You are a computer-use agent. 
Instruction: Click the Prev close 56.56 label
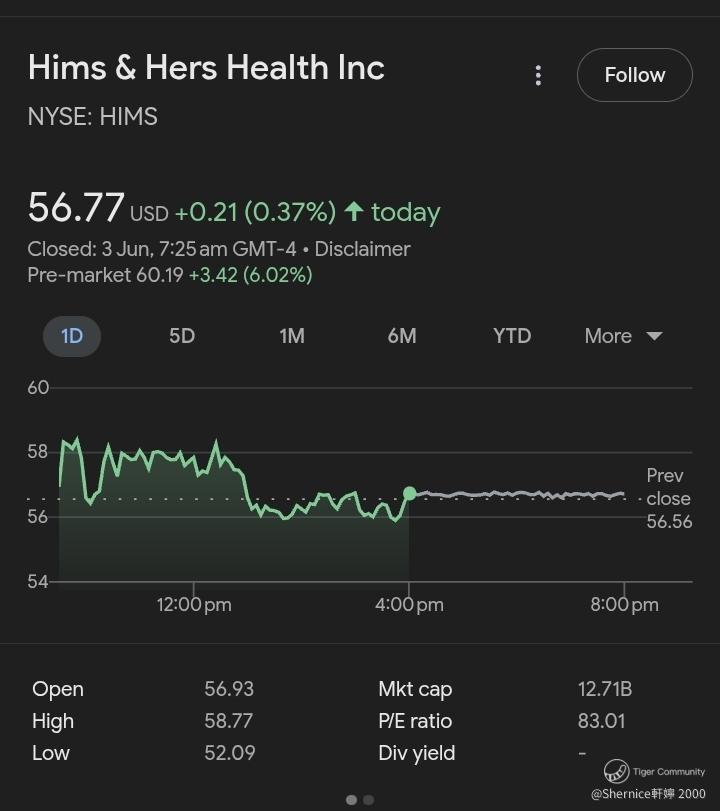(x=669, y=498)
